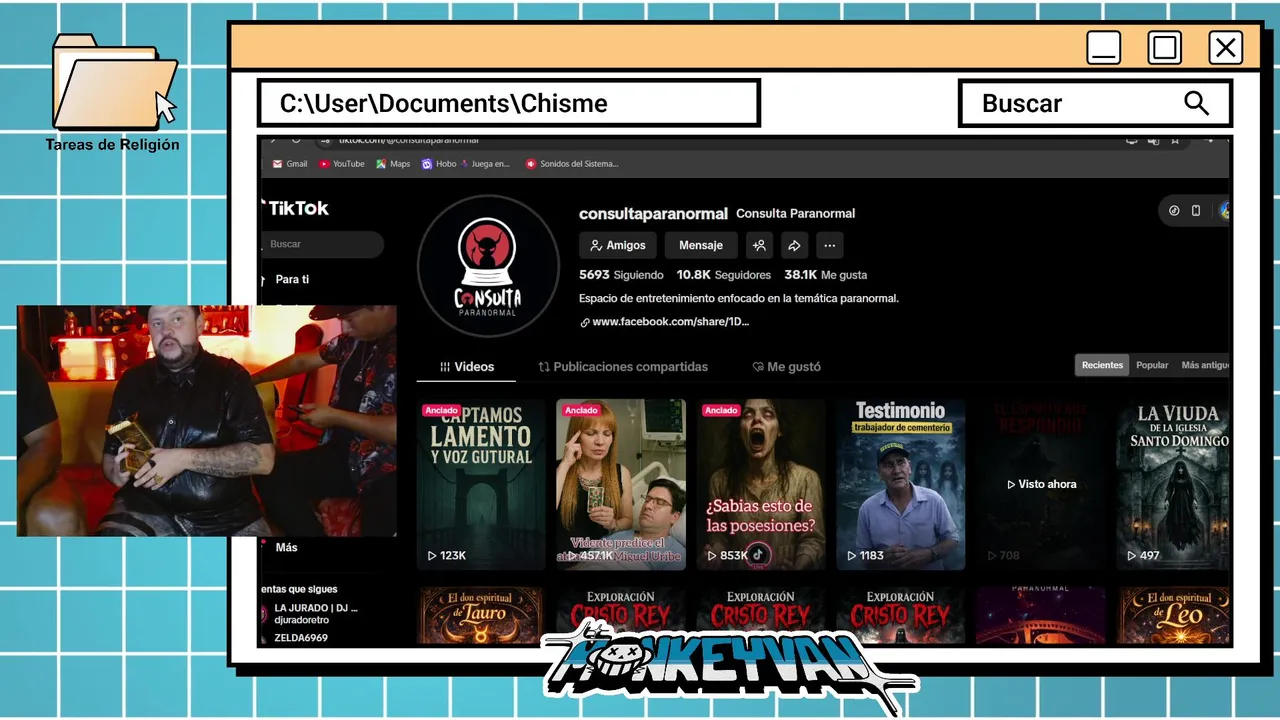Open the LA JURADO | DJ account
This screenshot has height=720, width=1280.
pos(316,608)
